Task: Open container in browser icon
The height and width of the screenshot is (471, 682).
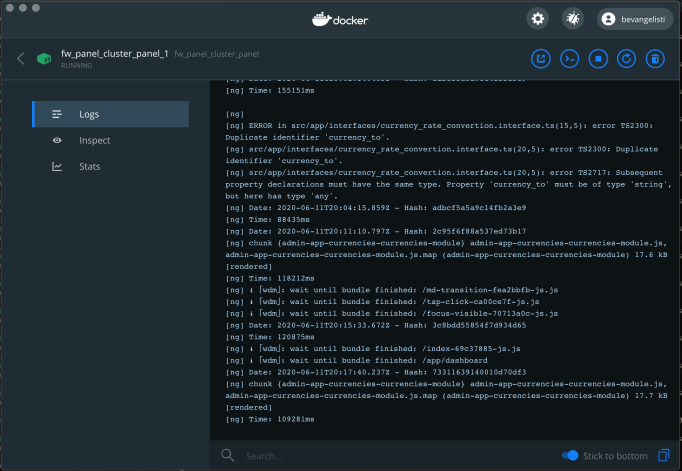Action: coord(541,59)
